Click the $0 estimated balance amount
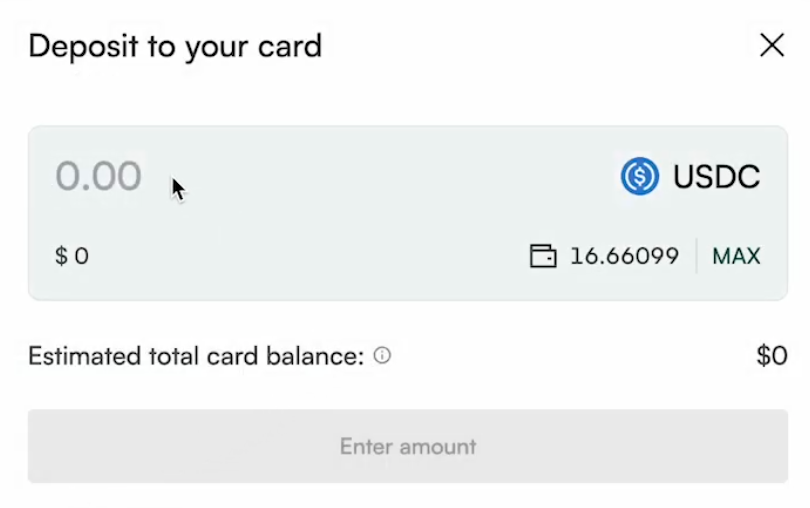 click(x=772, y=356)
